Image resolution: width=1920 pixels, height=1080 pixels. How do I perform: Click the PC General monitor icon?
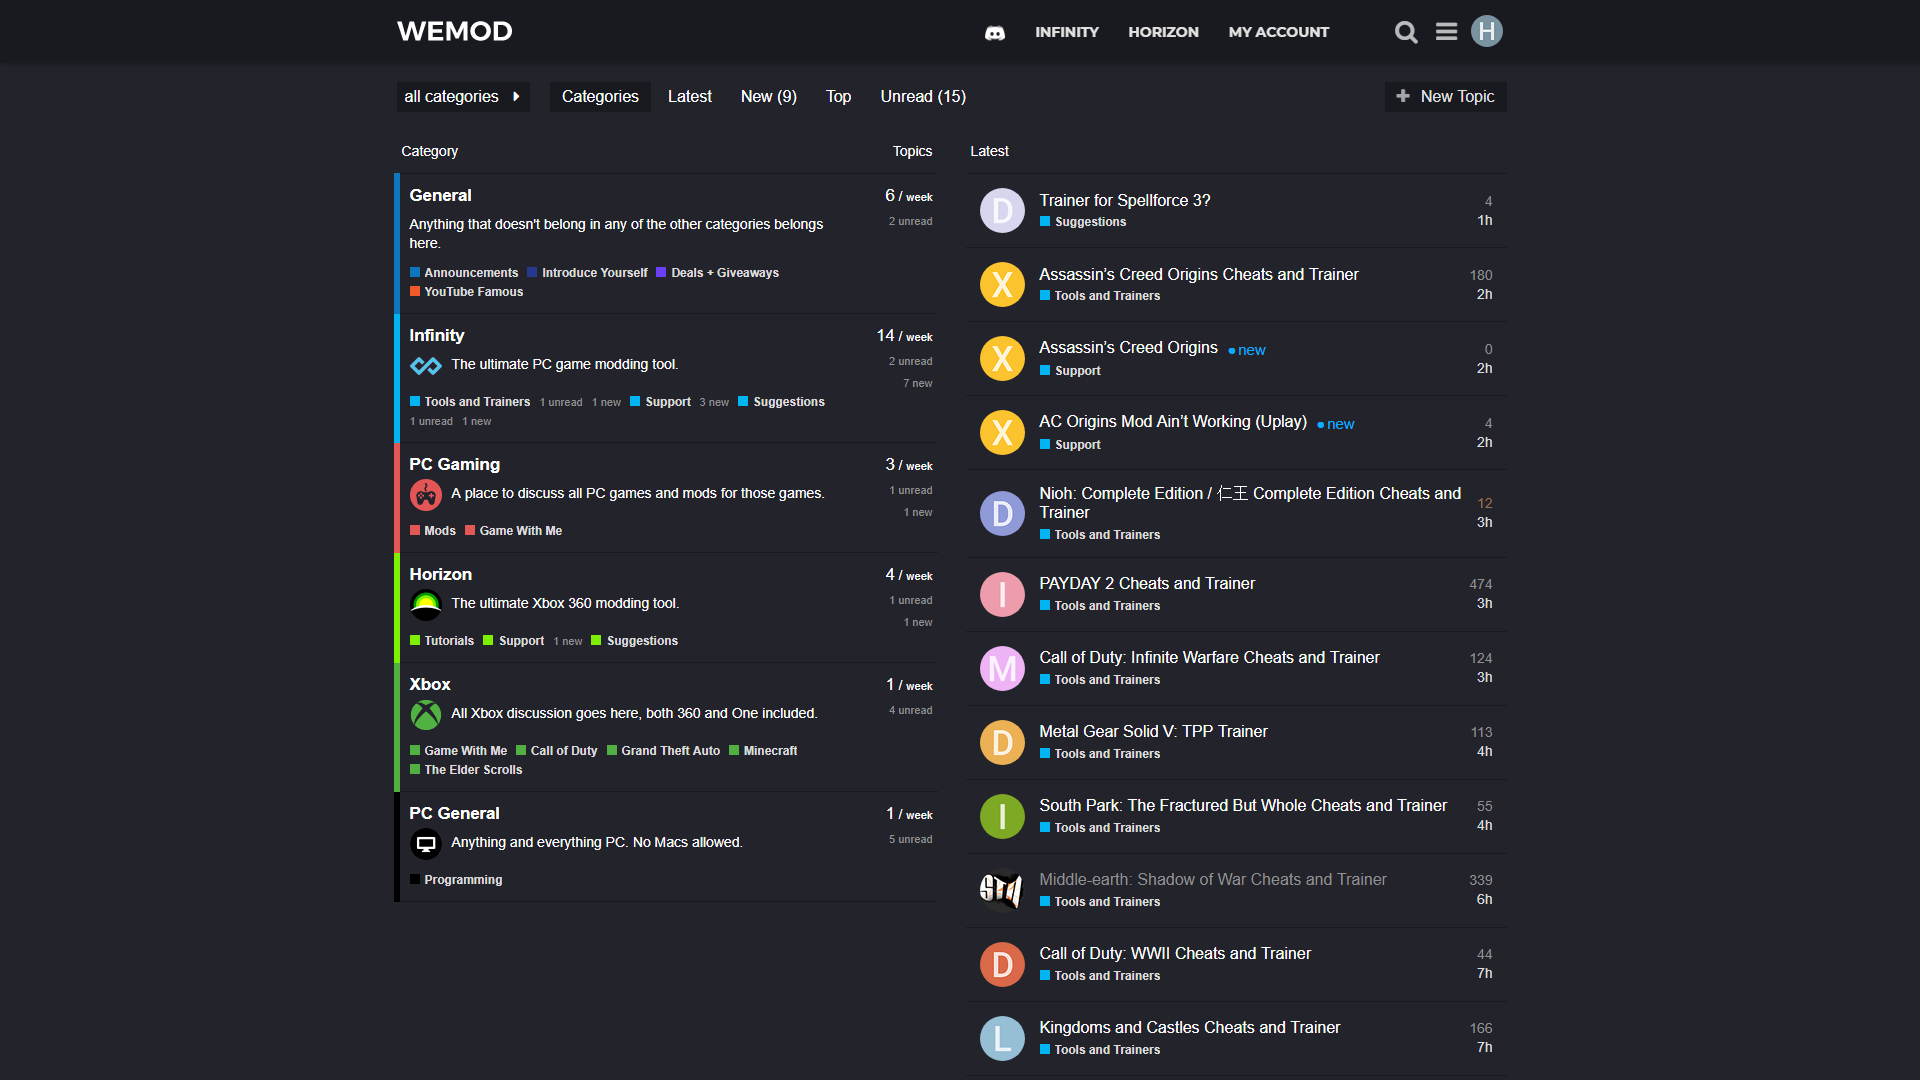426,844
